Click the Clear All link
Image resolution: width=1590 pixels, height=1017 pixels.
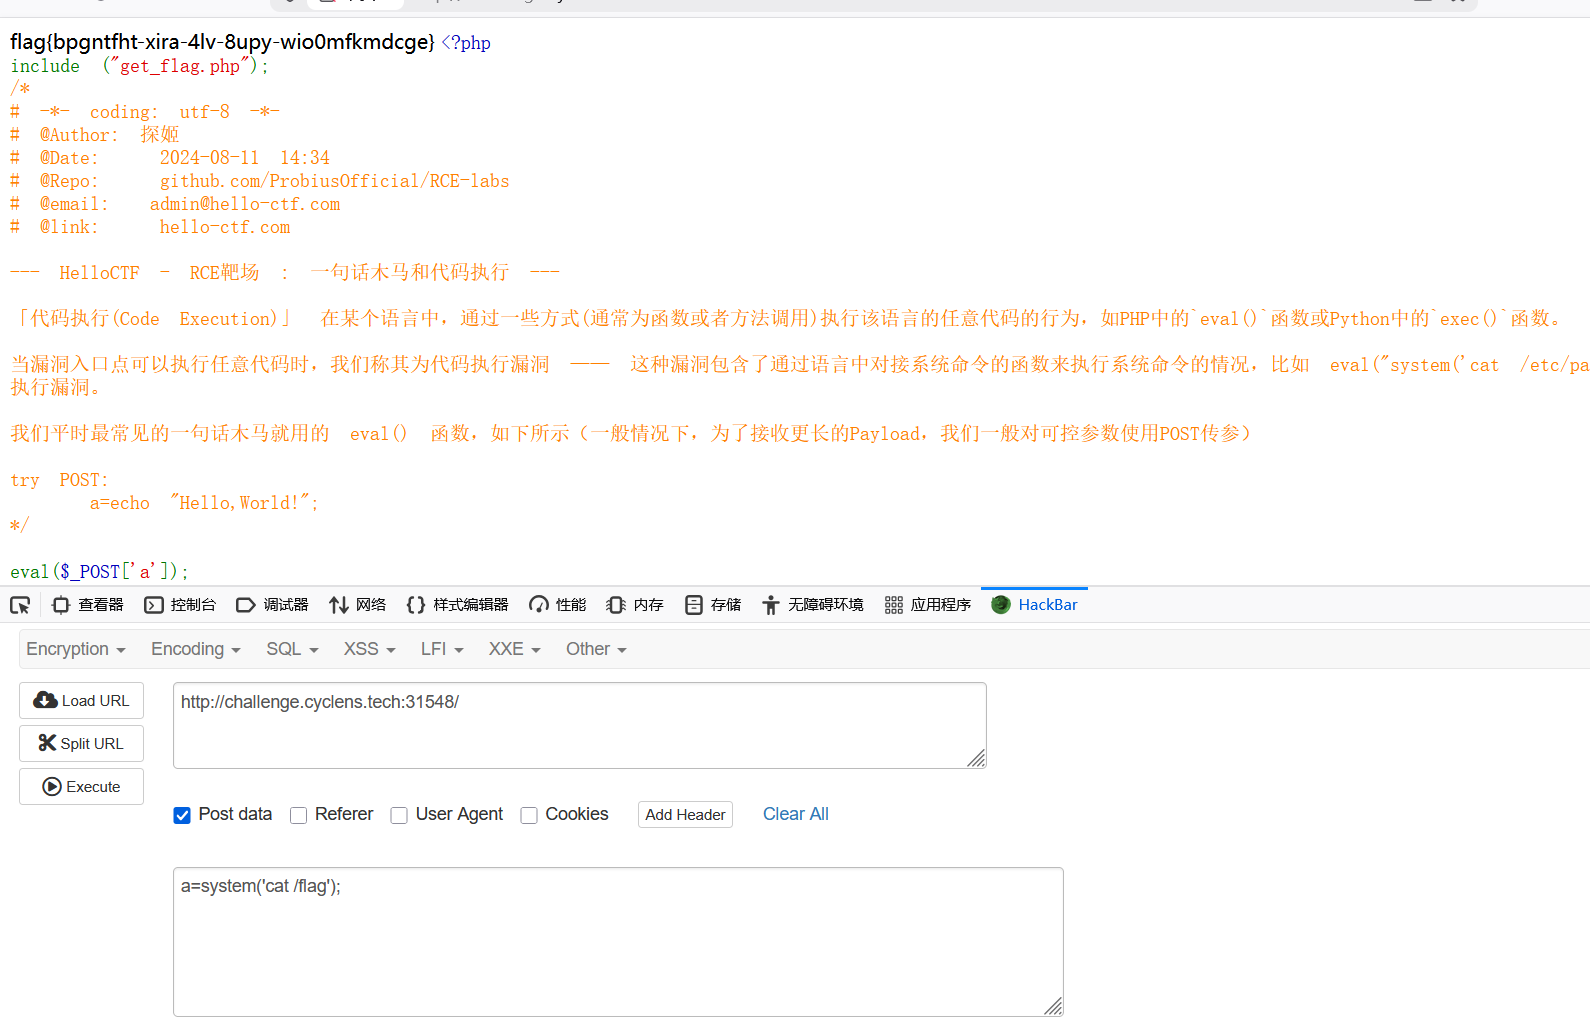(x=796, y=814)
